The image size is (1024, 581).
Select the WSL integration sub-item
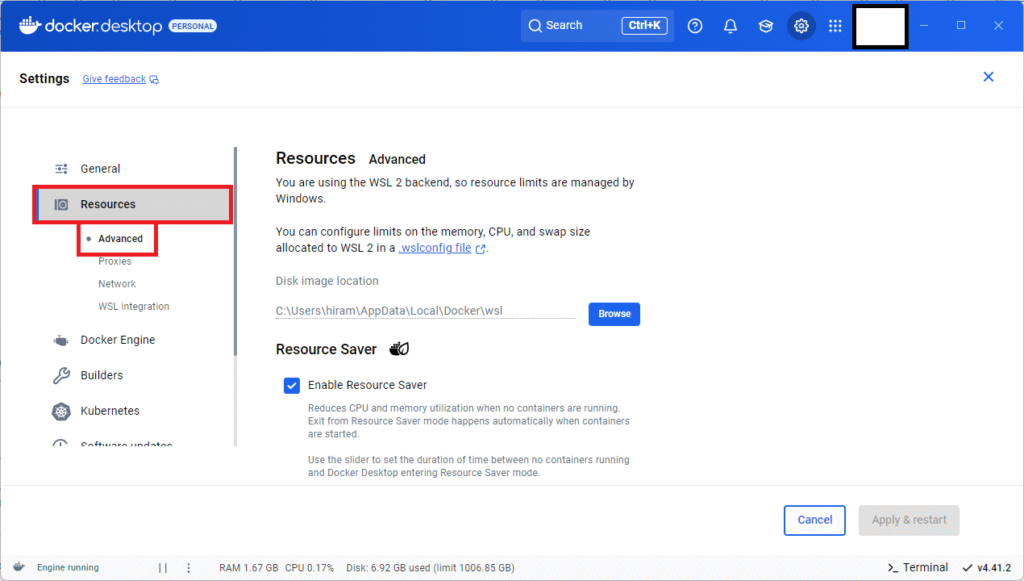(134, 306)
